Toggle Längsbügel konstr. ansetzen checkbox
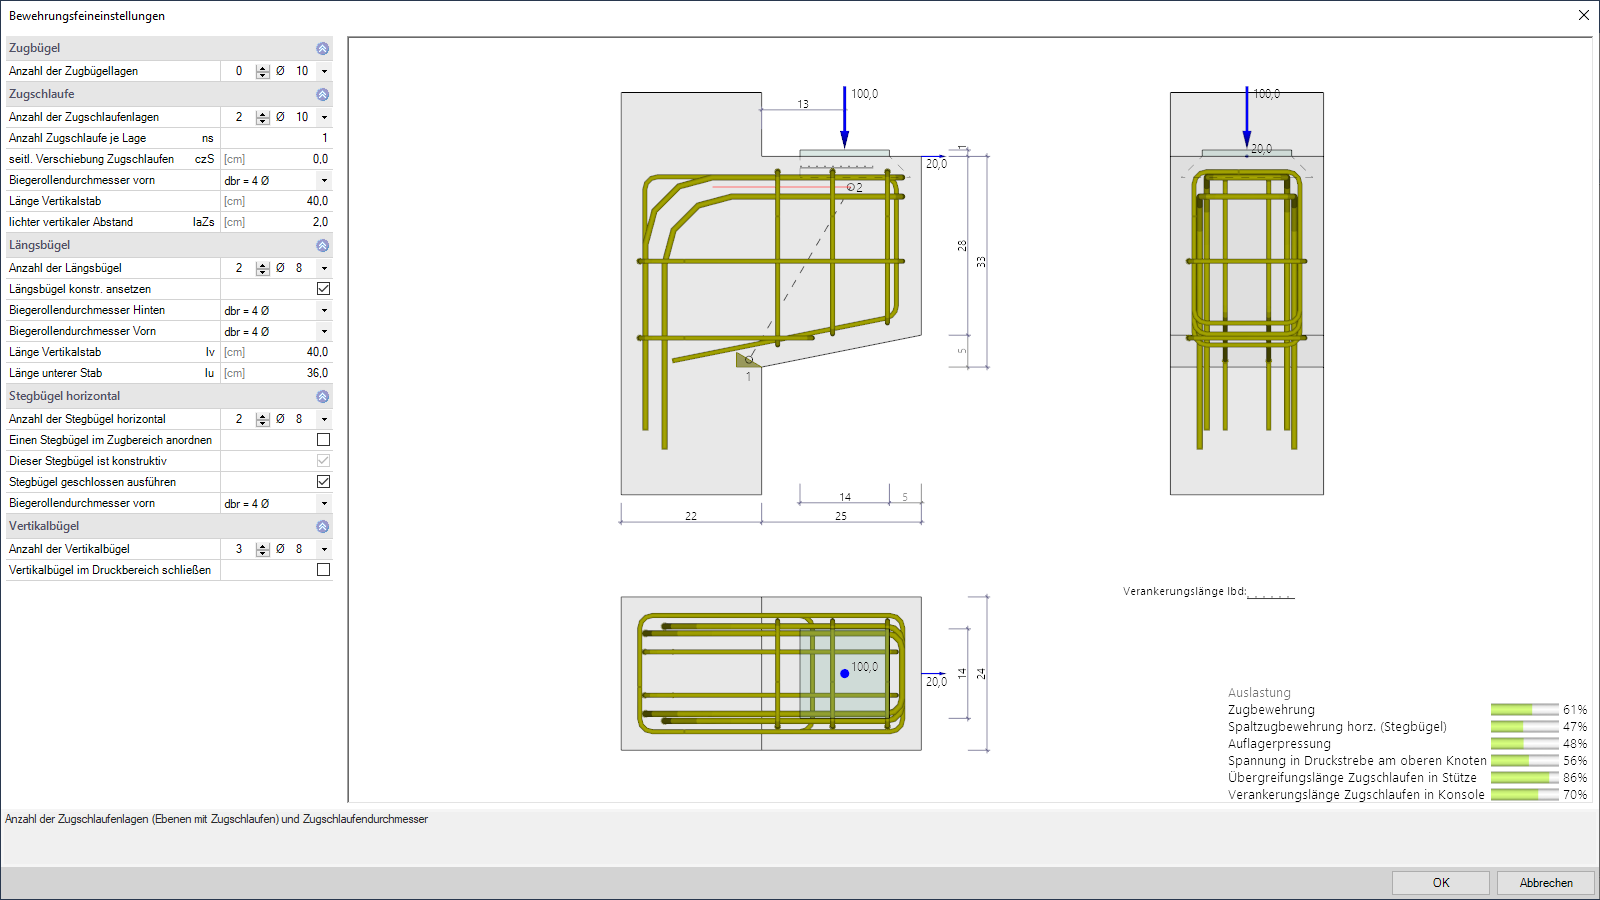 pos(323,289)
